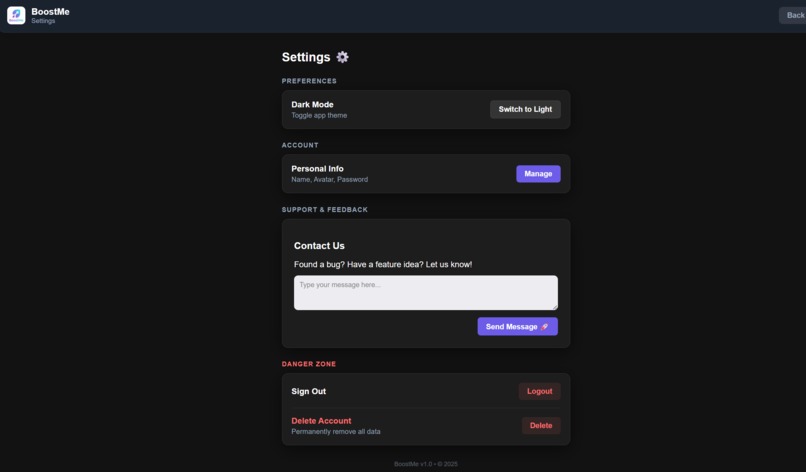
Task: Click the BoostMe v1.0 footer text
Action: (426, 464)
